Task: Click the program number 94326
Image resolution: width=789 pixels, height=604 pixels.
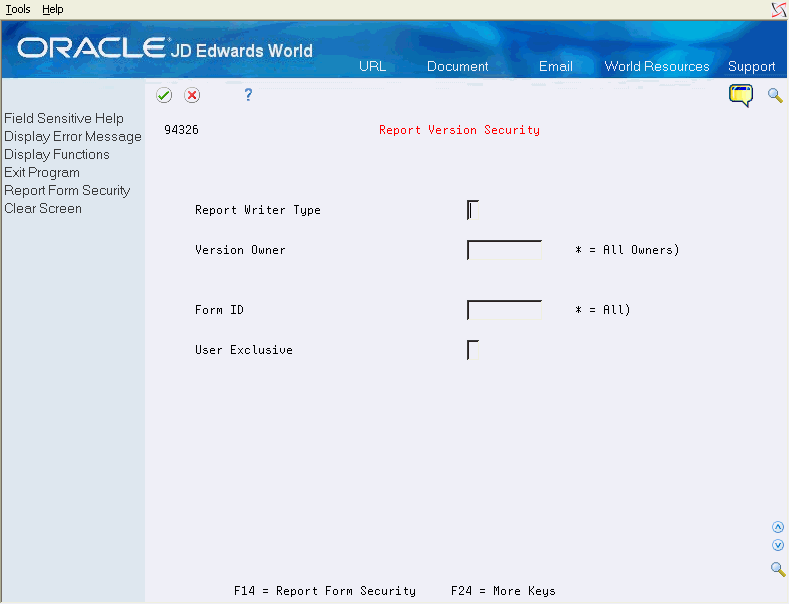Action: [182, 130]
